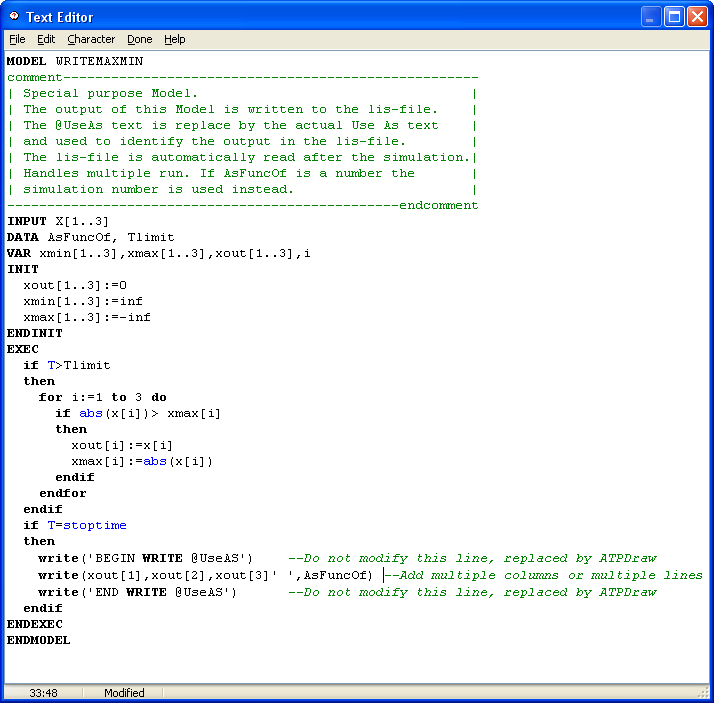714x703 pixels.
Task: Click the 'xout[i]:=x[i]' line
Action: coord(122,445)
